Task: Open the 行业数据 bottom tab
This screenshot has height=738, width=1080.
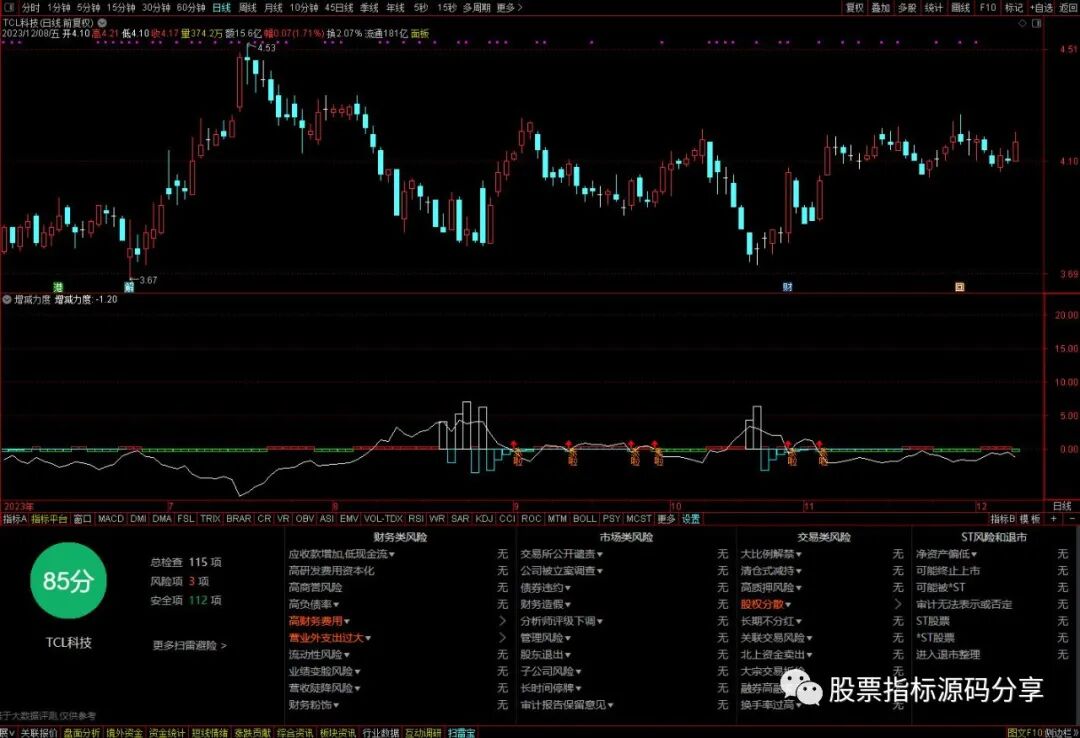Action: (381, 732)
